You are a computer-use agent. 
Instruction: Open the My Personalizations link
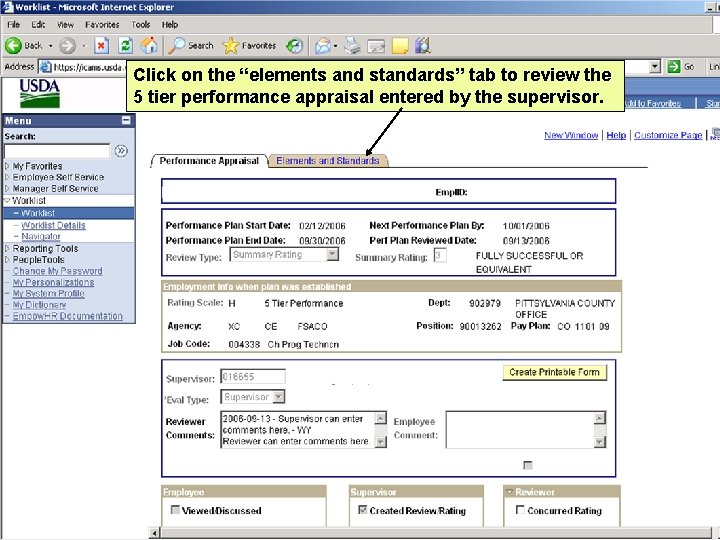click(x=53, y=282)
